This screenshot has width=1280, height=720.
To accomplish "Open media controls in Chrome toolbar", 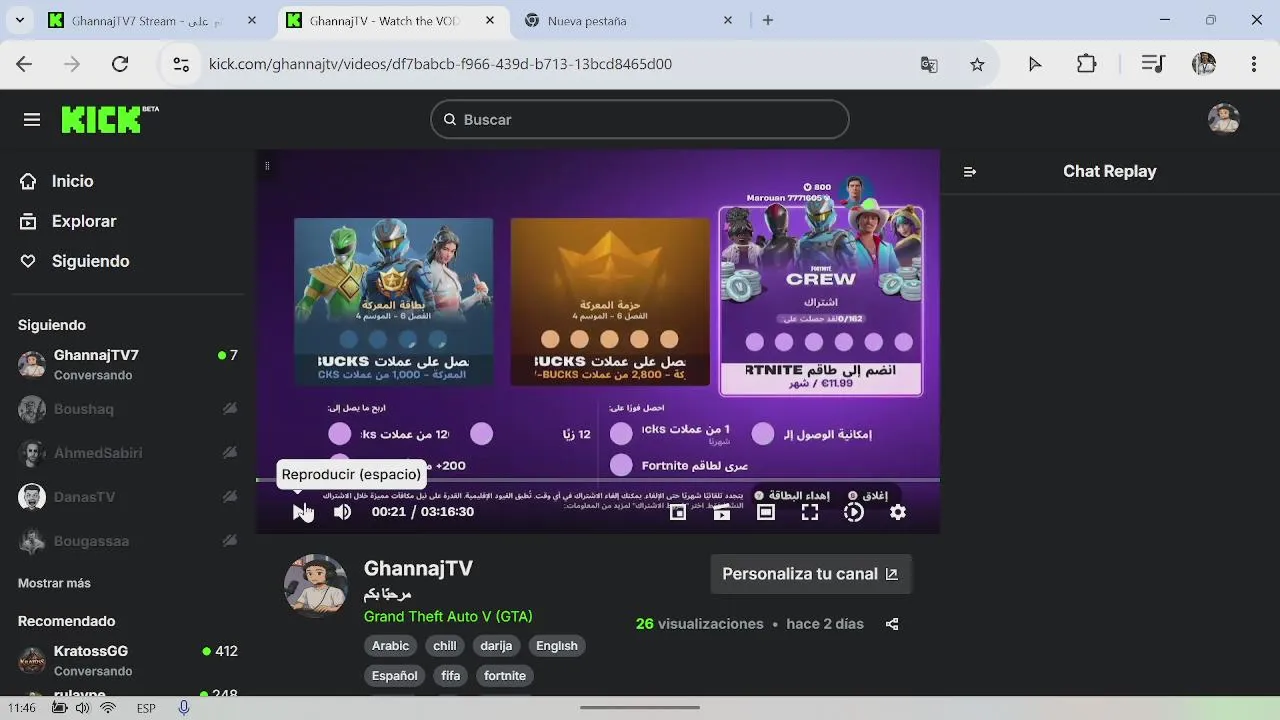I will (1153, 64).
